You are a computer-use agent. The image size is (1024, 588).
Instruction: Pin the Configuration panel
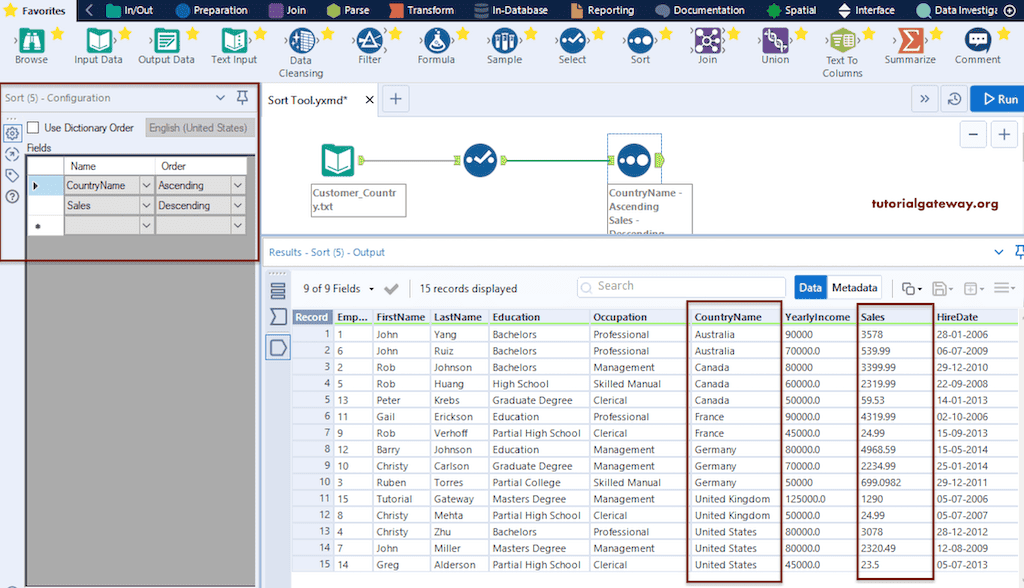click(x=242, y=98)
